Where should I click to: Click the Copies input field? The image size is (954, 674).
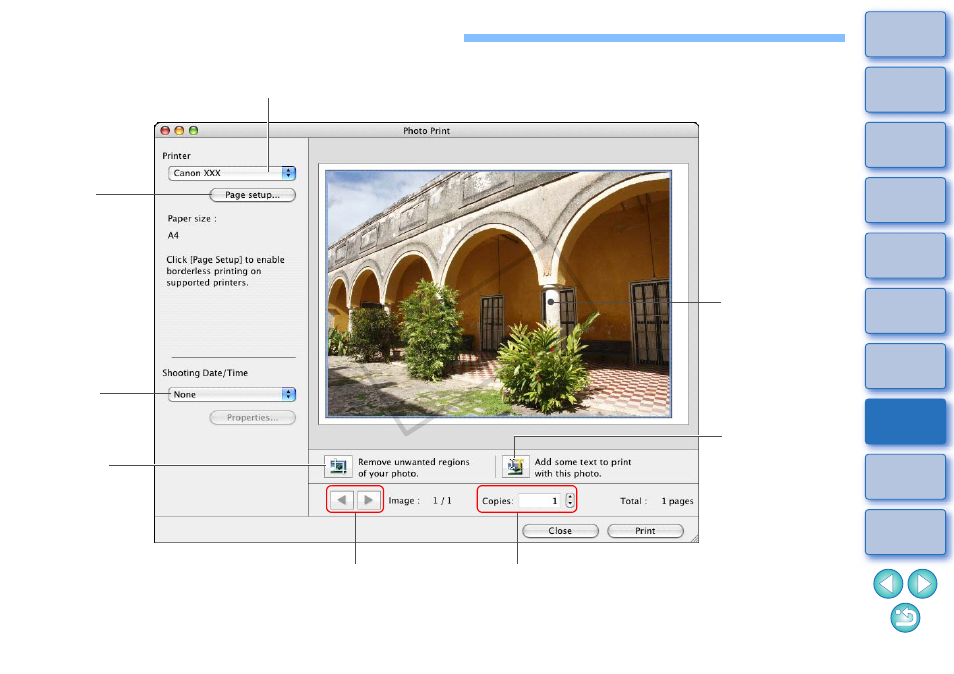(x=540, y=501)
